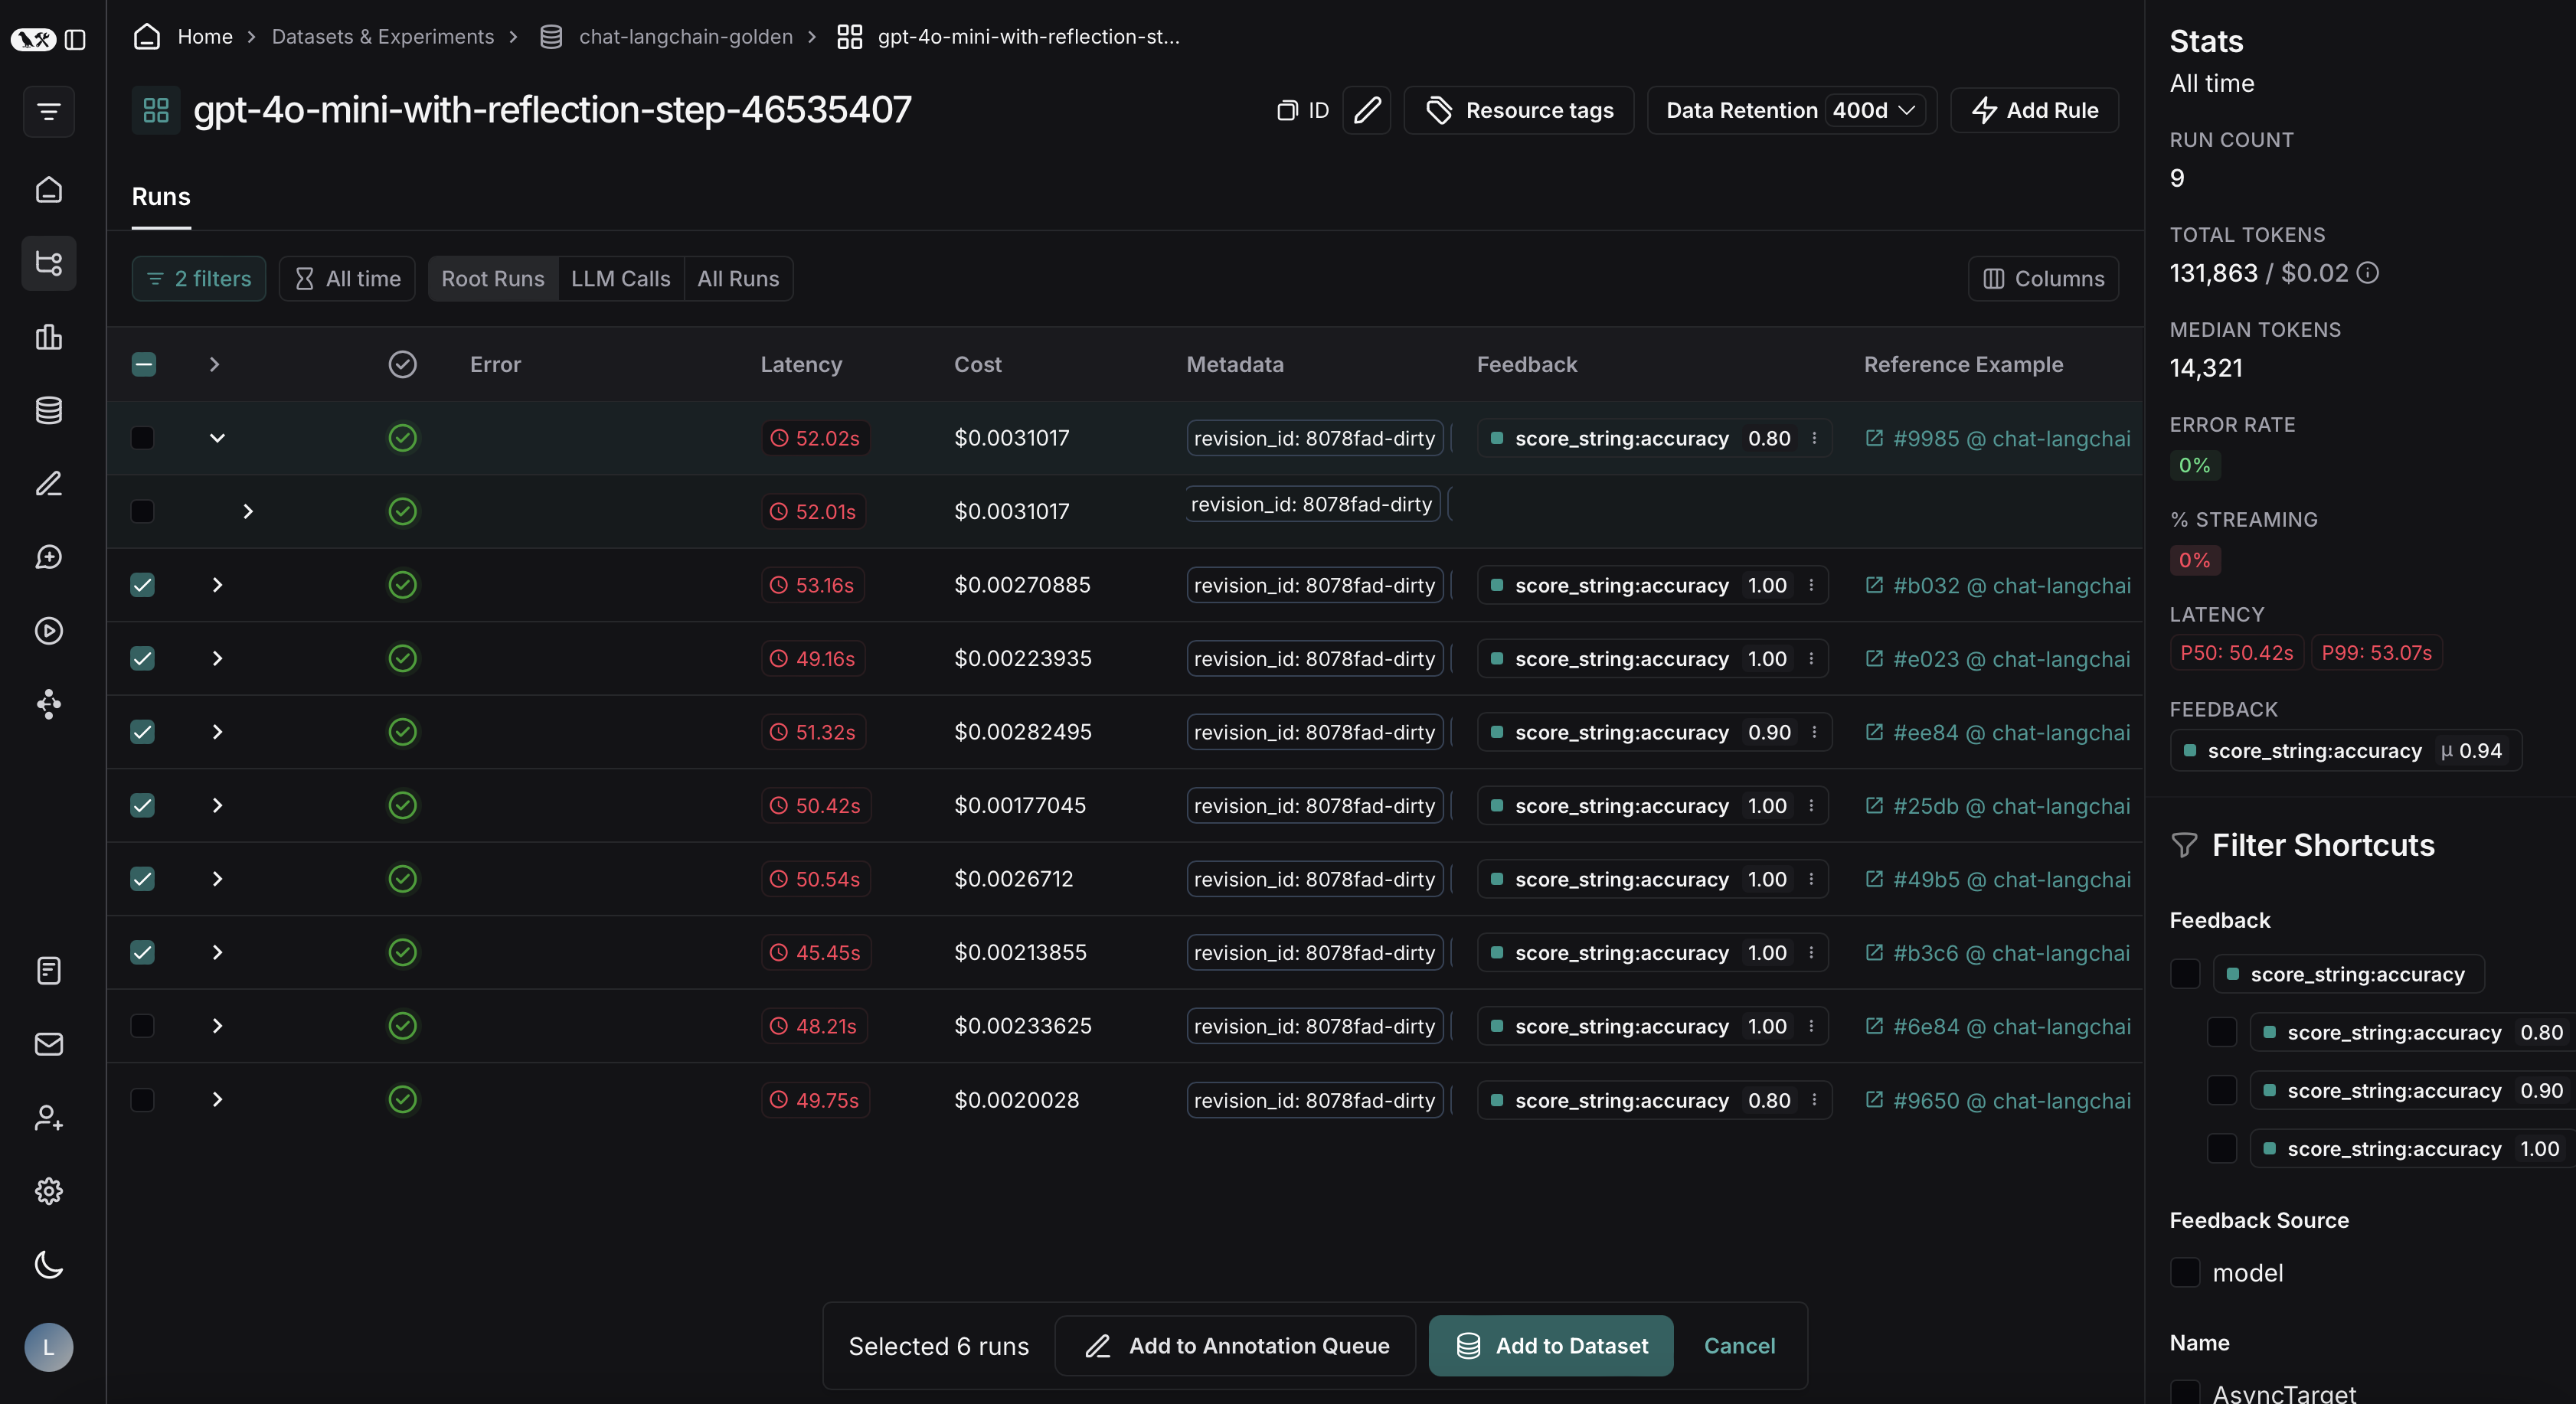Check the 48.21s latency run checkbox

[x=143, y=1026]
